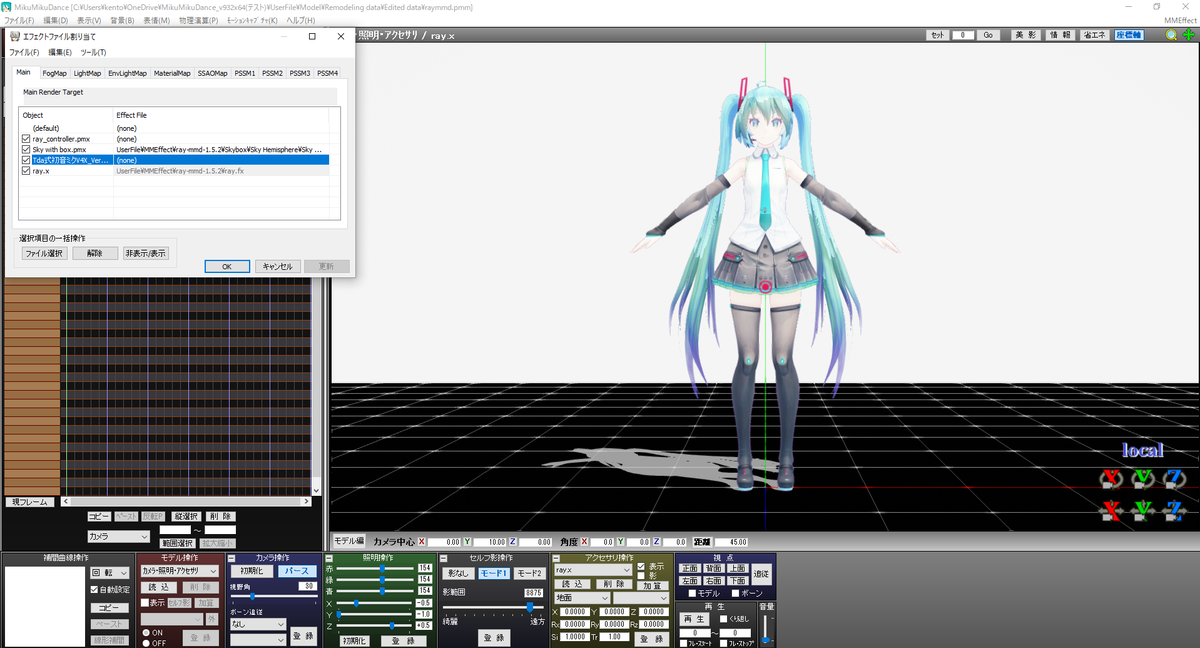Switch to the PSSM1 tab in effect dialog
1200x648 pixels.
246,72
